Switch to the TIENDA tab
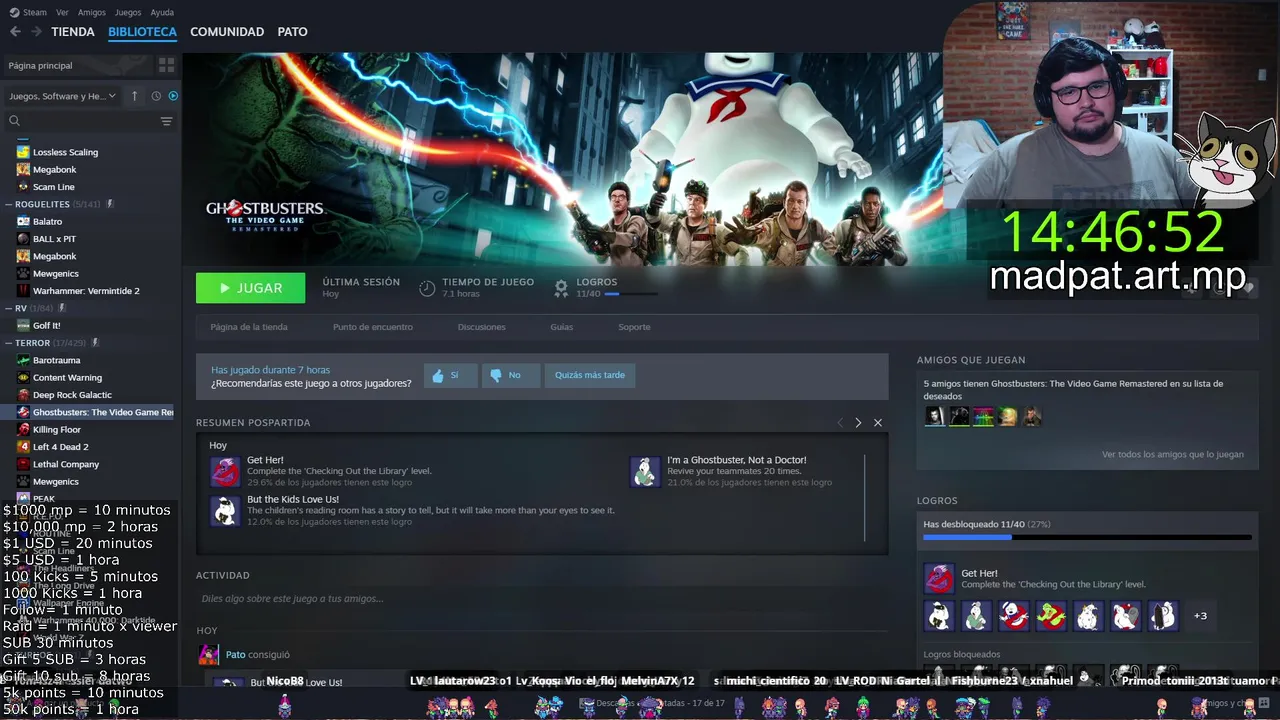The image size is (1280, 720). 73,32
